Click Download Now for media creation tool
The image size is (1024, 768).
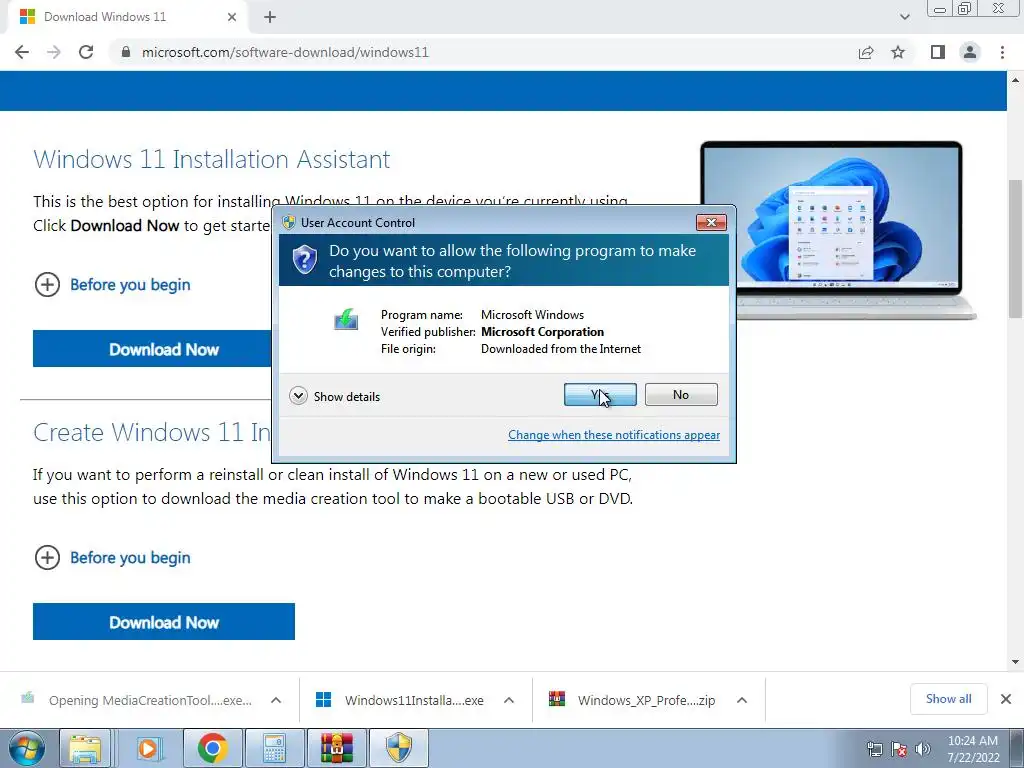pos(164,622)
